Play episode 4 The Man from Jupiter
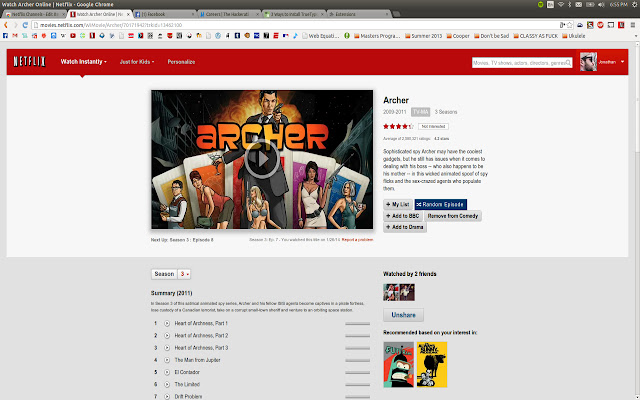 (167, 360)
